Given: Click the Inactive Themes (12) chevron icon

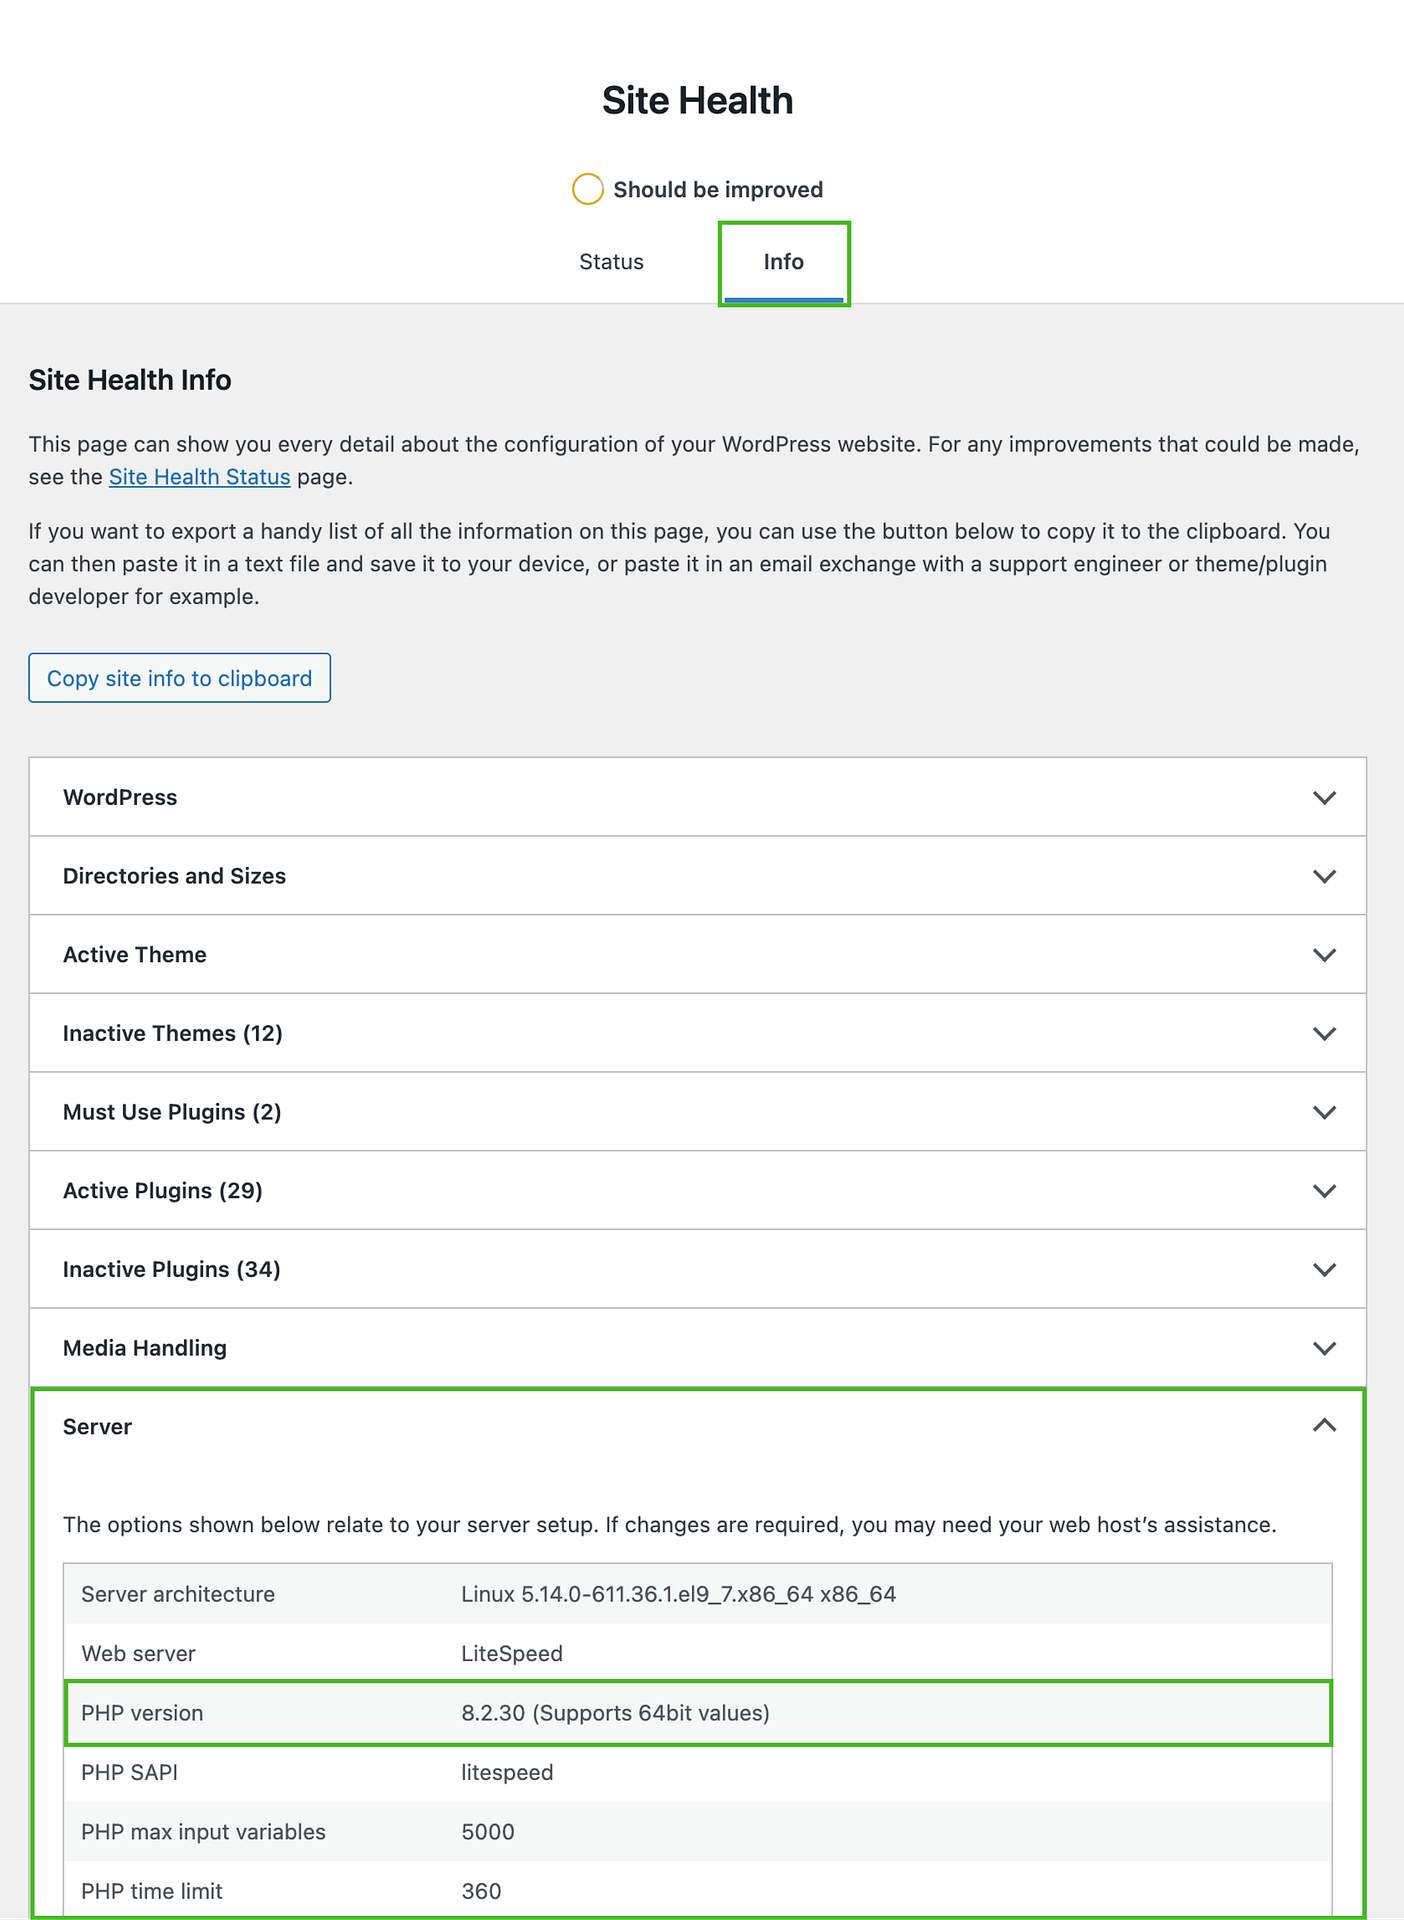Looking at the screenshot, I should pyautogui.click(x=1324, y=1034).
